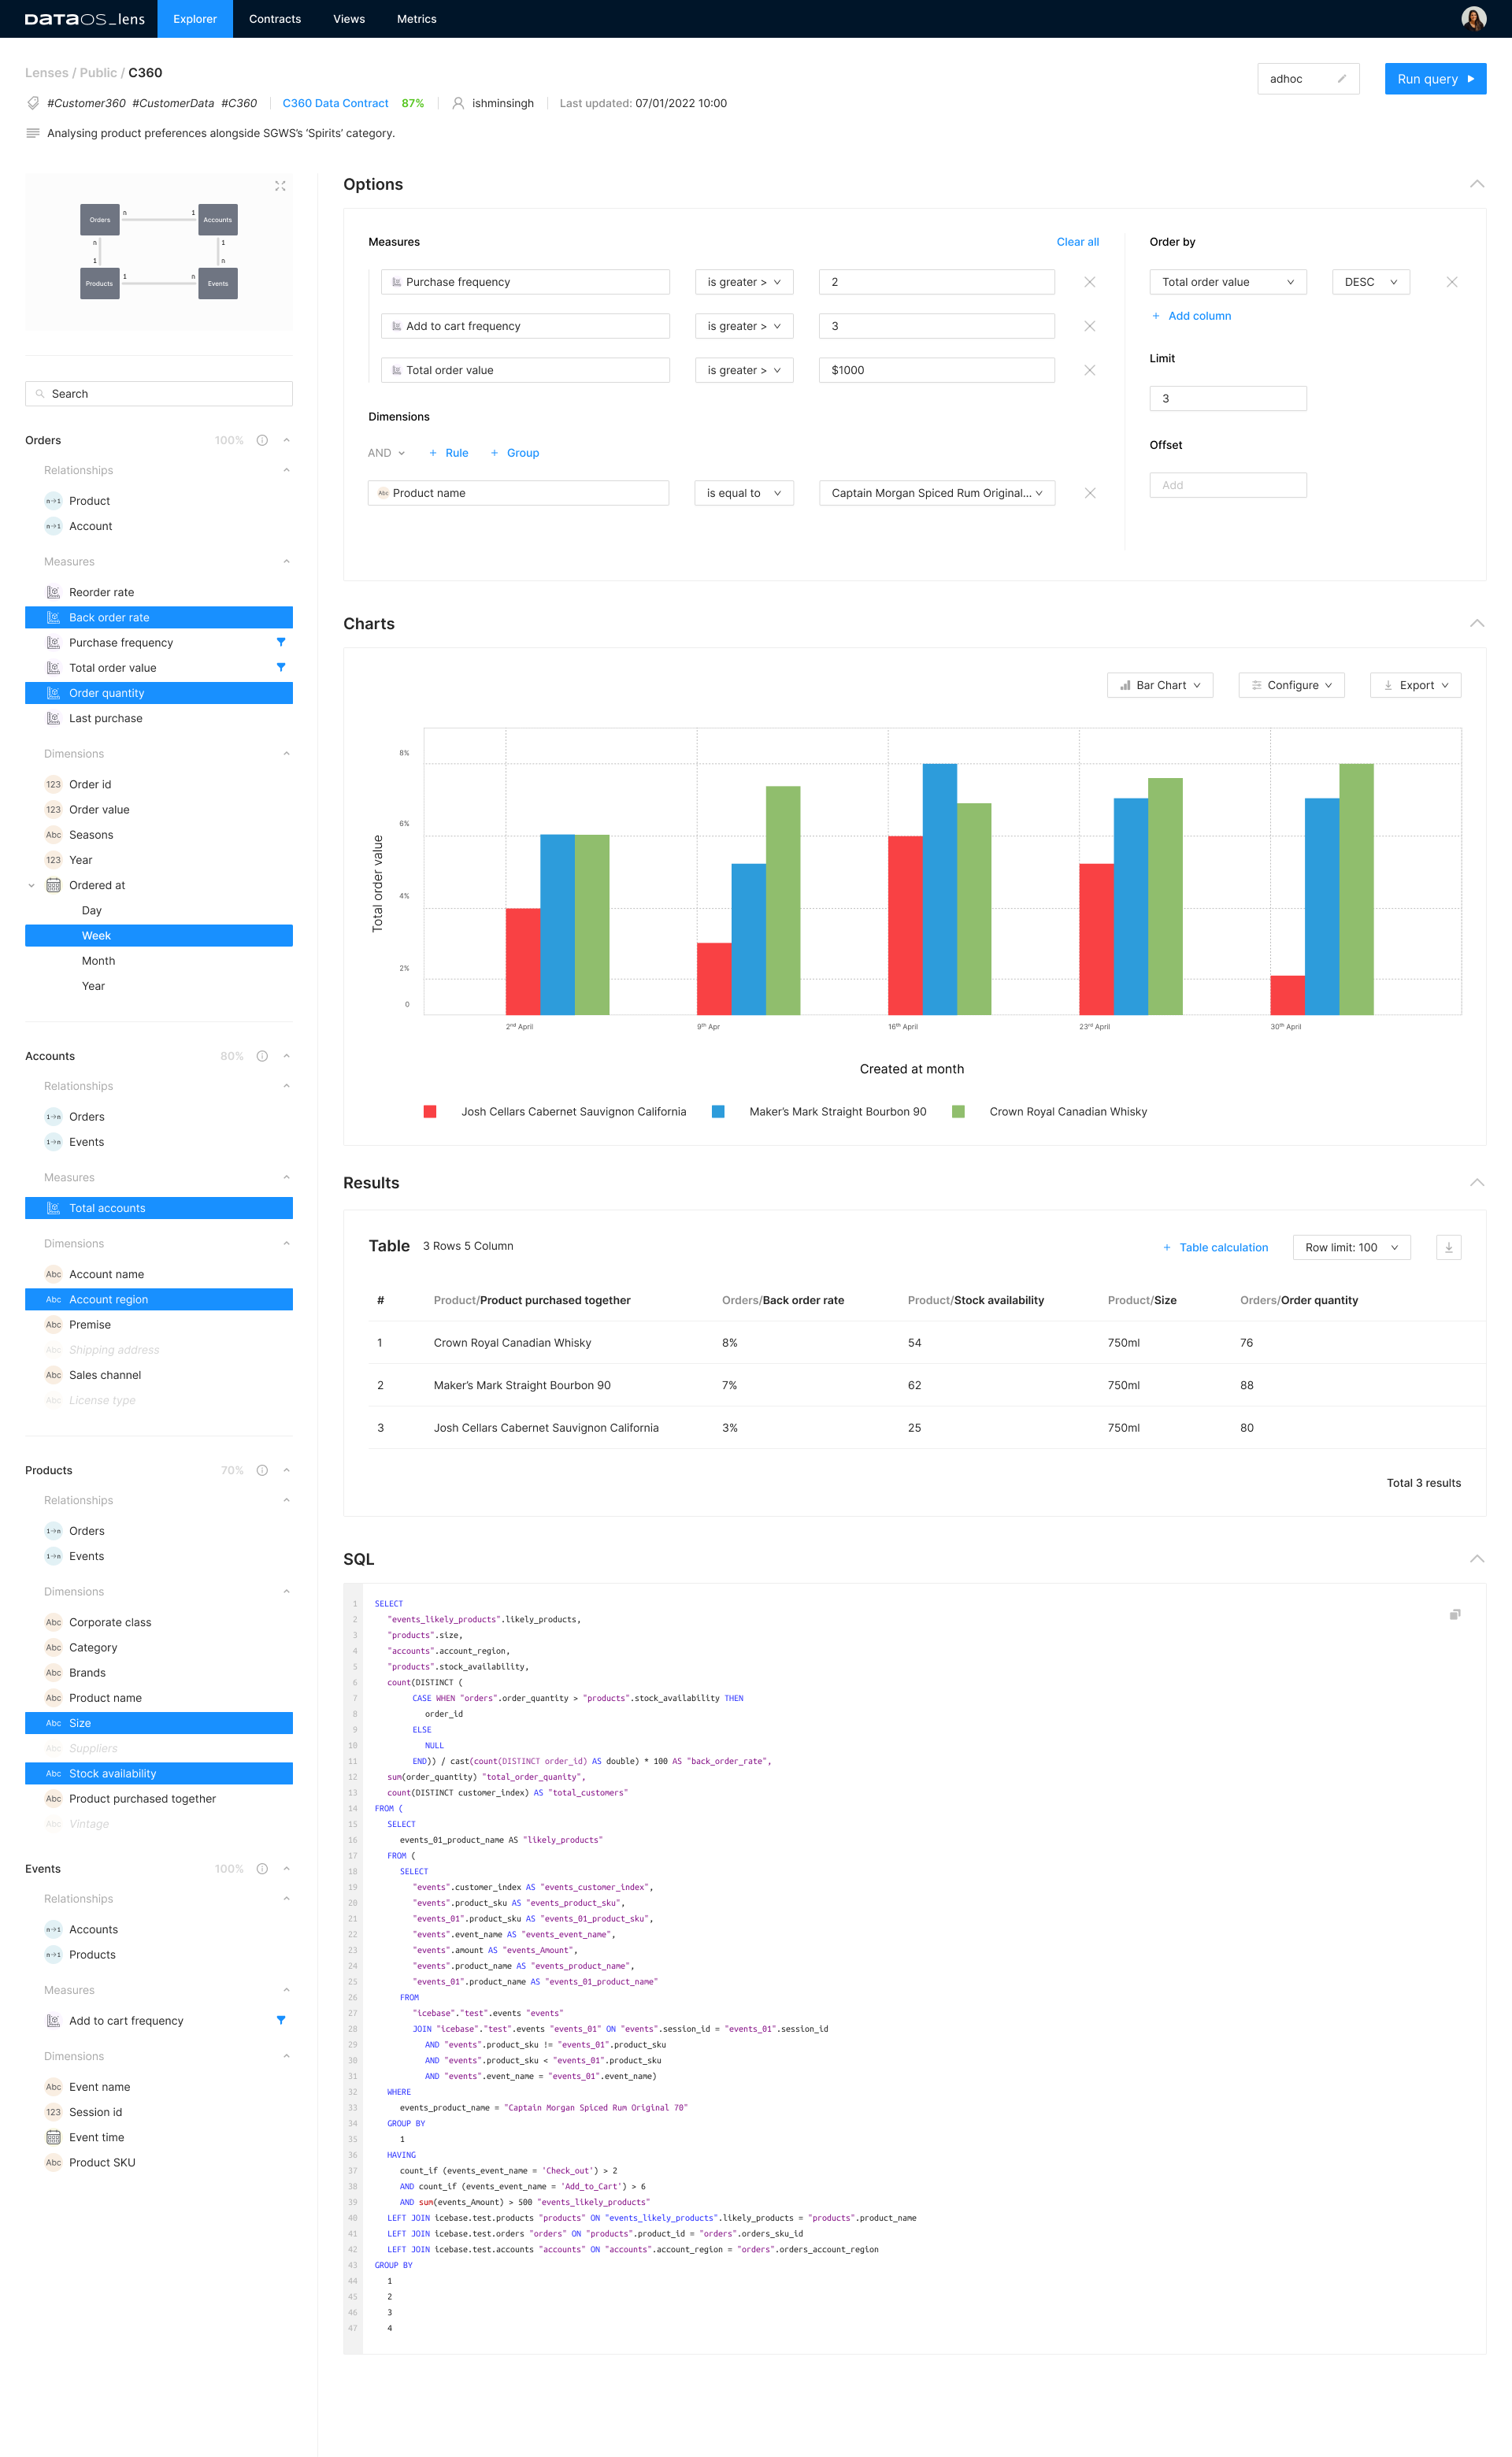This screenshot has width=1512, height=2457.
Task: Click the Orders node in the diagram
Action: tap(100, 220)
